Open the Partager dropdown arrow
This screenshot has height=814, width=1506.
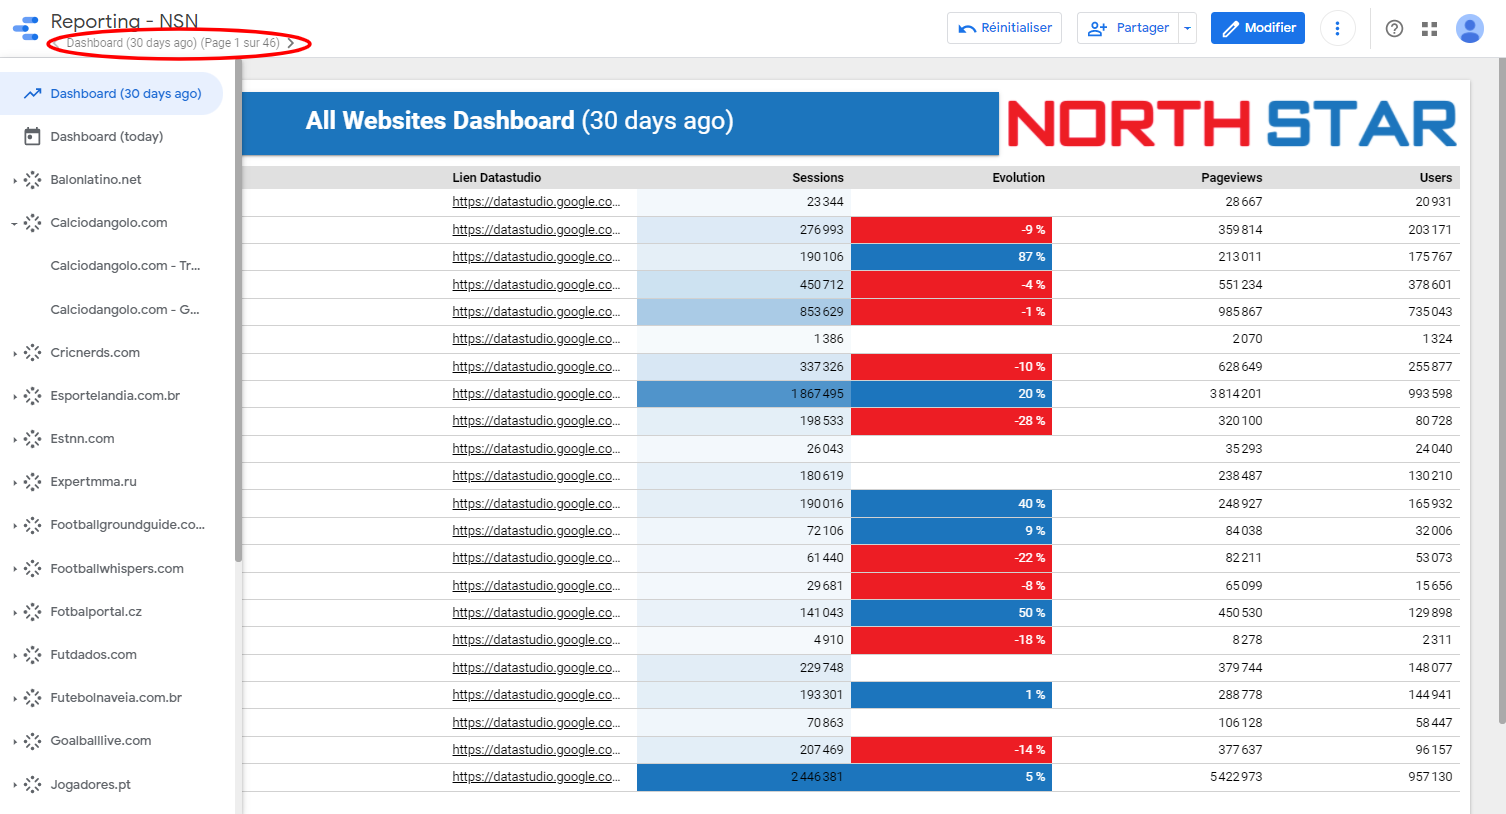(1187, 29)
